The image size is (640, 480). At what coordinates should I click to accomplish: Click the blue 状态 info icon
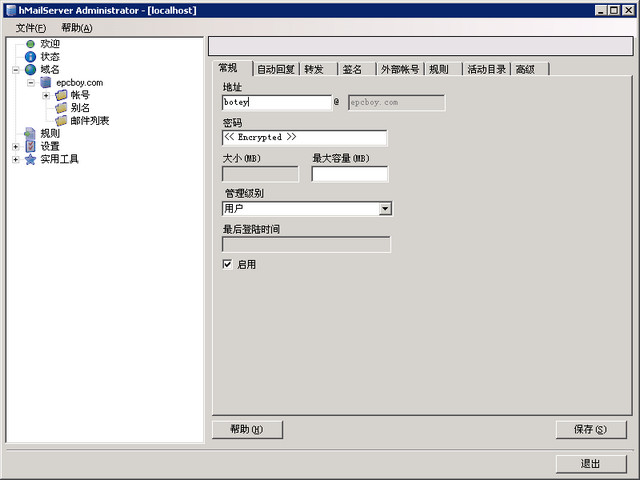31,57
